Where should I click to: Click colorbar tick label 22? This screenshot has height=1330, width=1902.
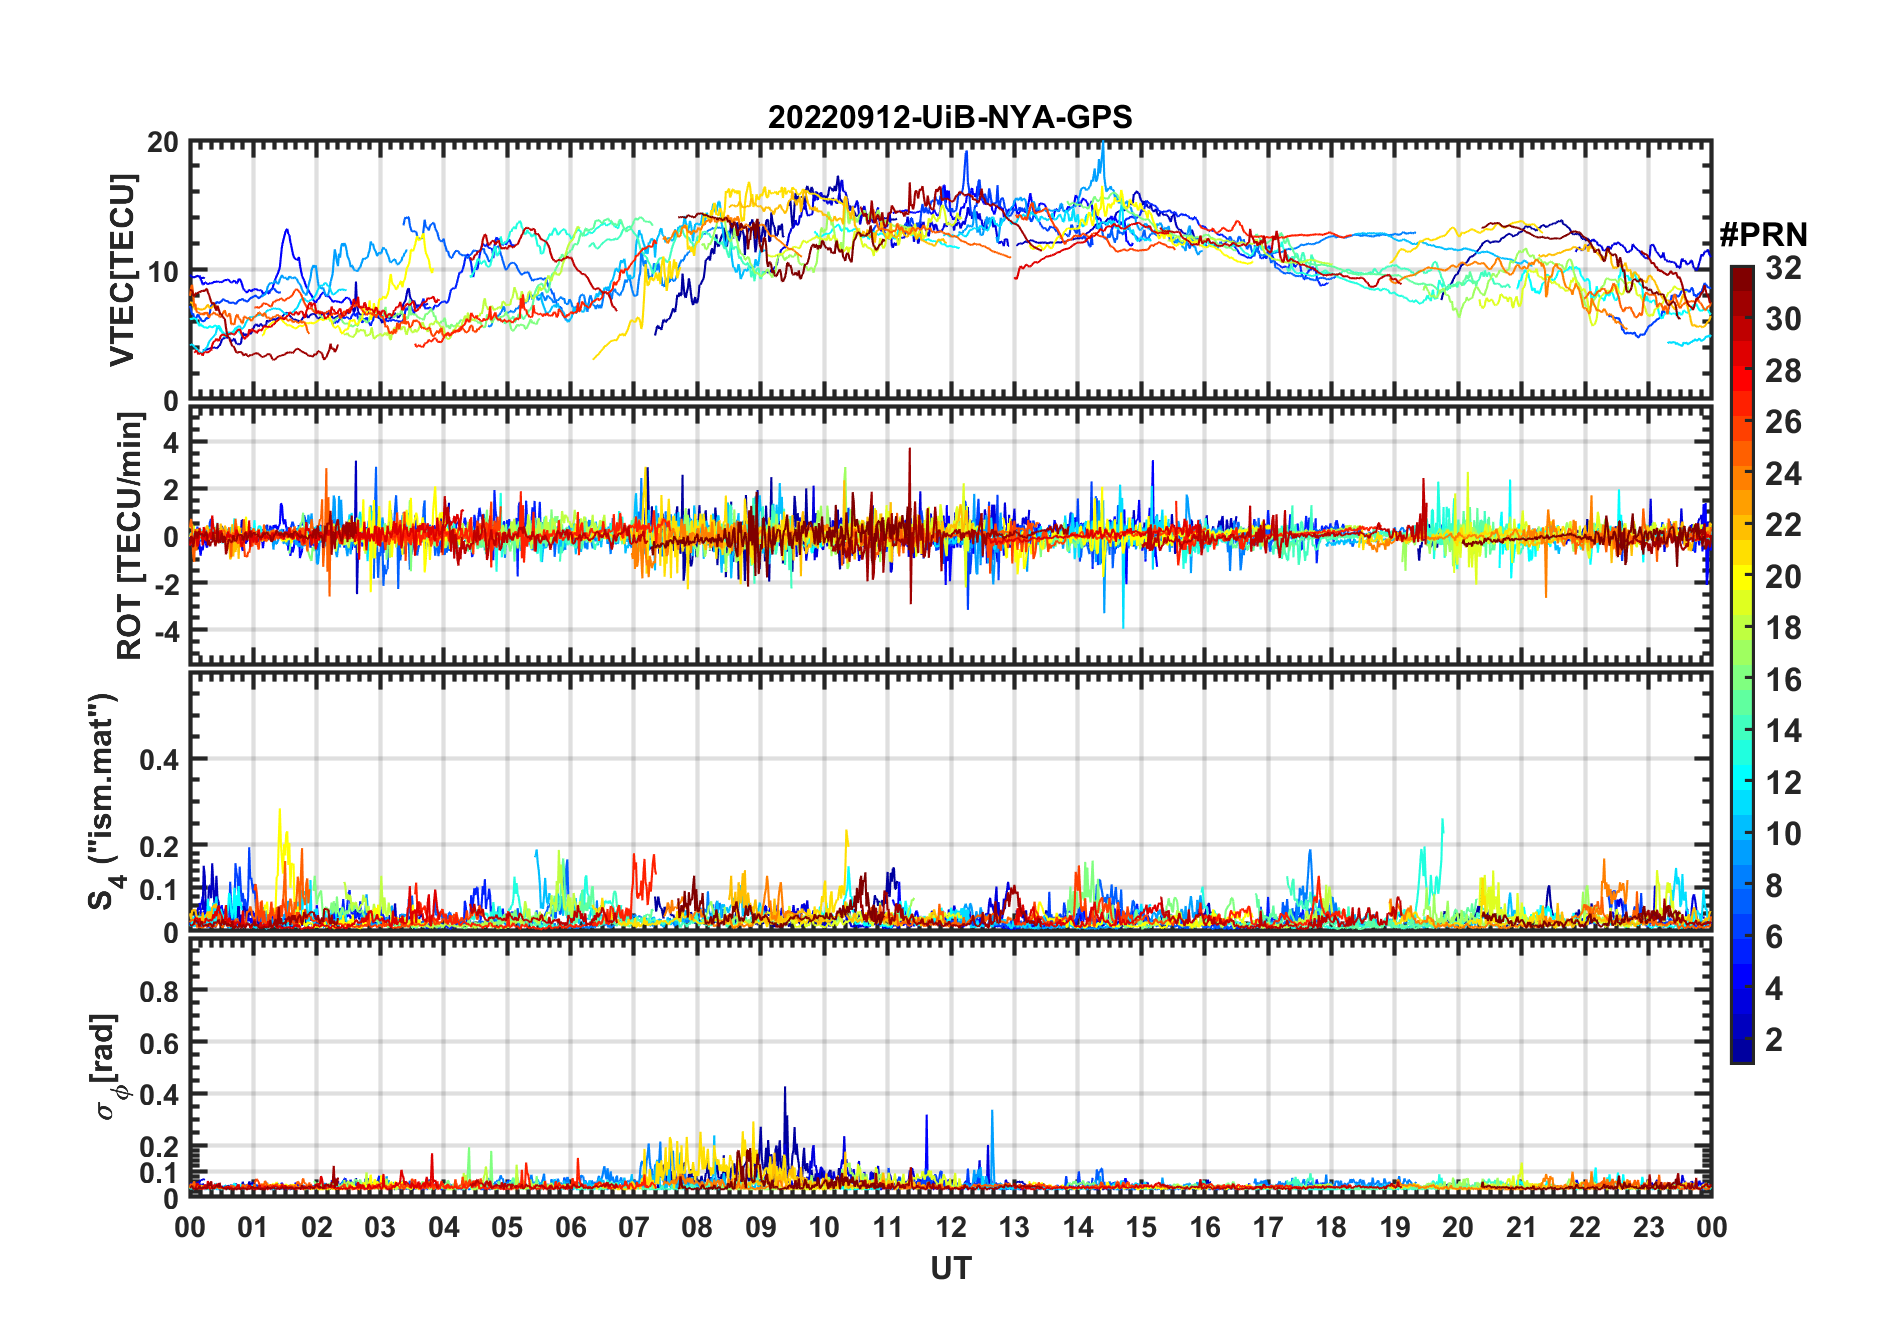[1783, 525]
